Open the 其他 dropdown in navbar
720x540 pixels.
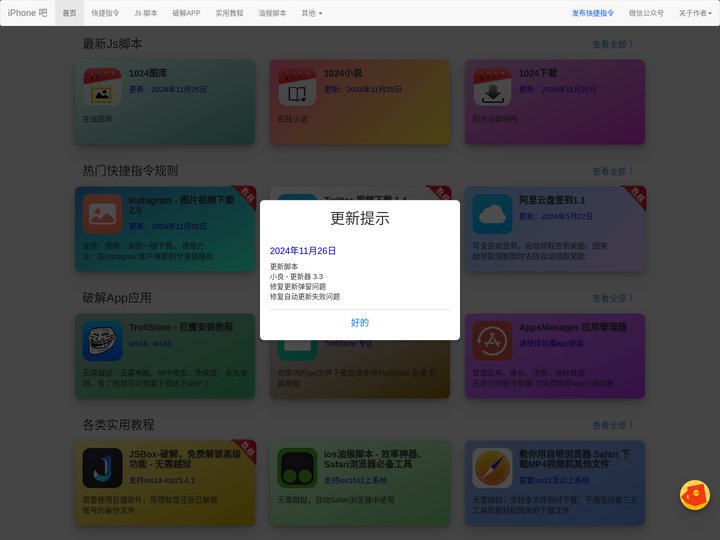312,13
